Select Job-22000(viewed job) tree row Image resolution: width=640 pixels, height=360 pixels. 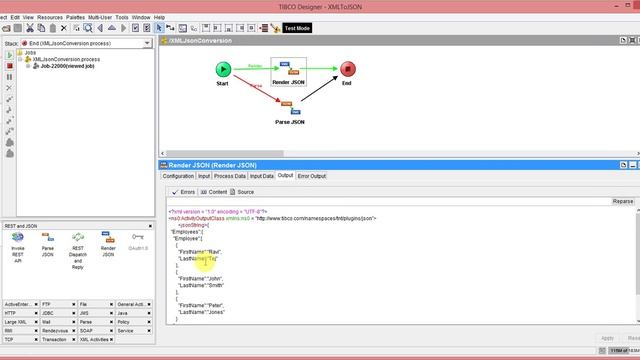point(67,66)
